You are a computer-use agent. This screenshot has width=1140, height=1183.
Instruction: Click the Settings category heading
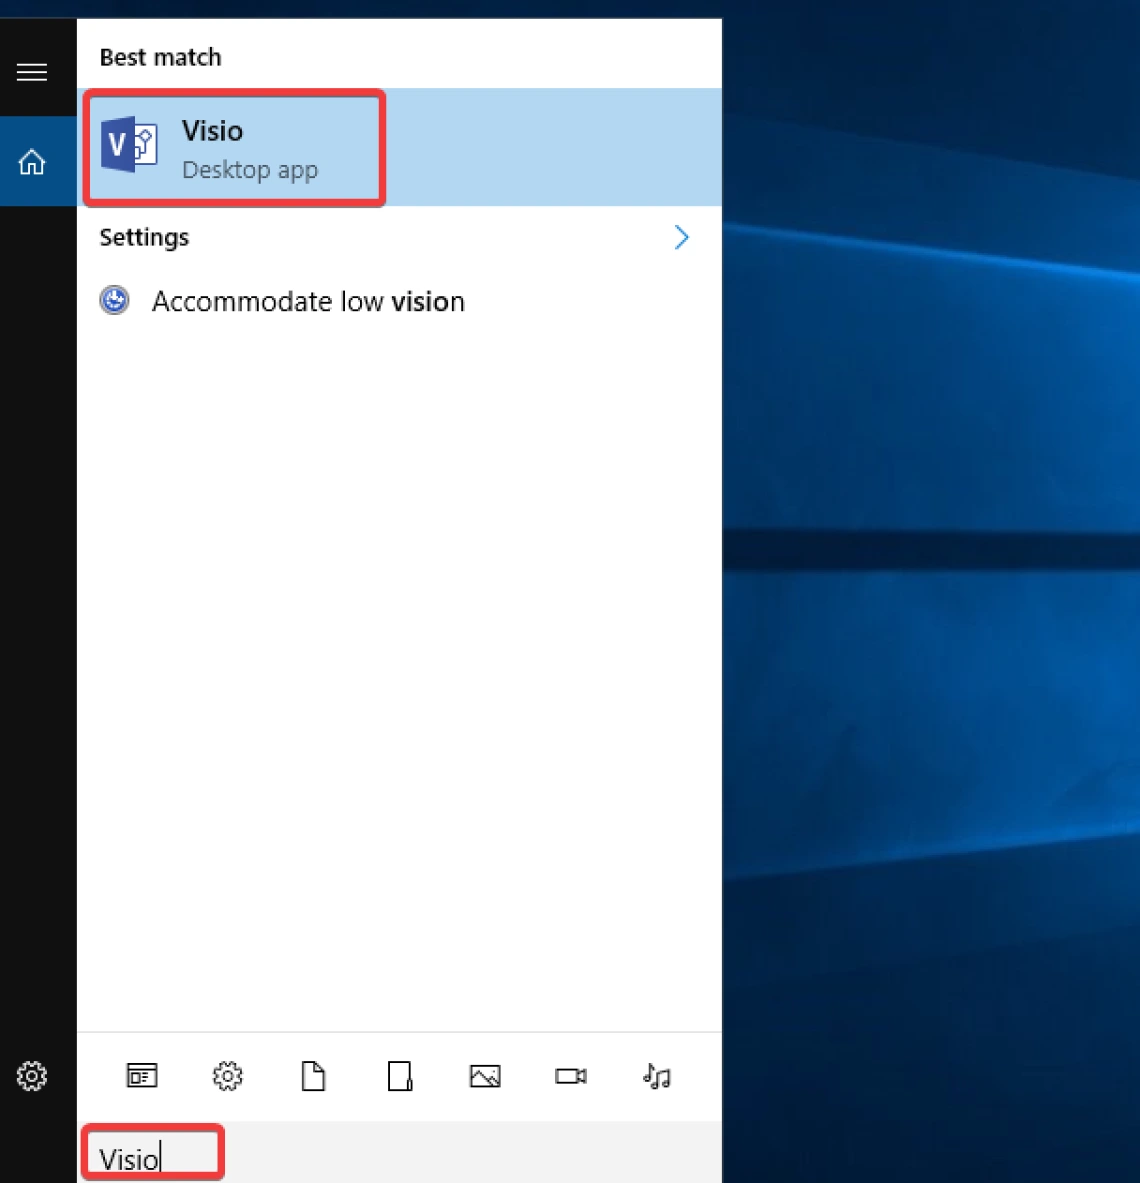[x=144, y=238]
